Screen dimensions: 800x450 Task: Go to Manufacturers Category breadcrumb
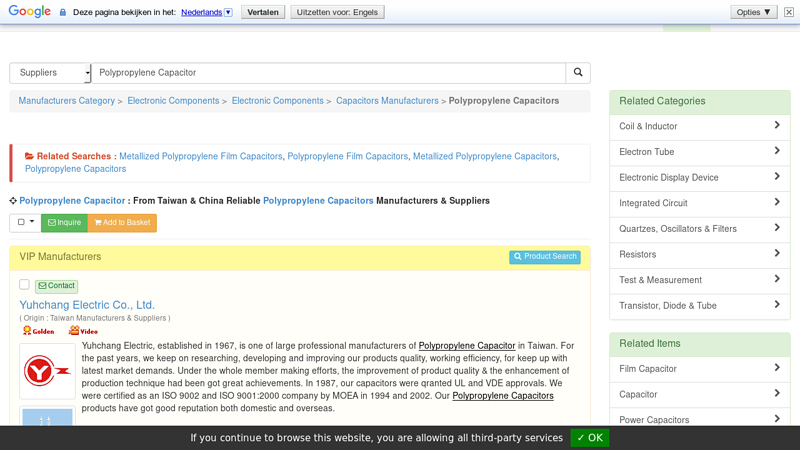click(x=66, y=101)
